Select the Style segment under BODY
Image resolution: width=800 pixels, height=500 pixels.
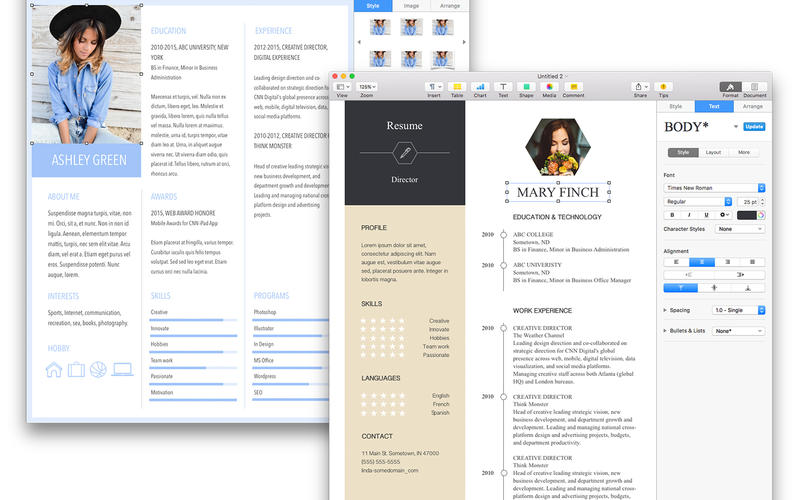tap(683, 153)
